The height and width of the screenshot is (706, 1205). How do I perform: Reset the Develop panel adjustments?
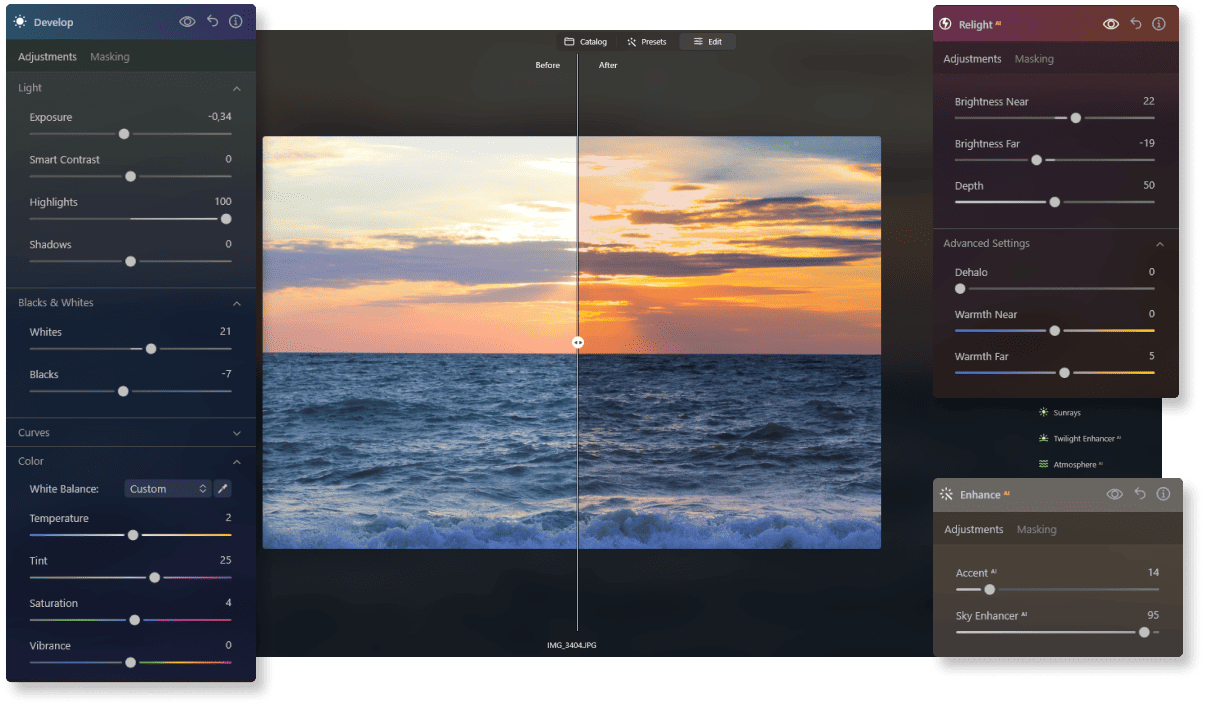(212, 21)
